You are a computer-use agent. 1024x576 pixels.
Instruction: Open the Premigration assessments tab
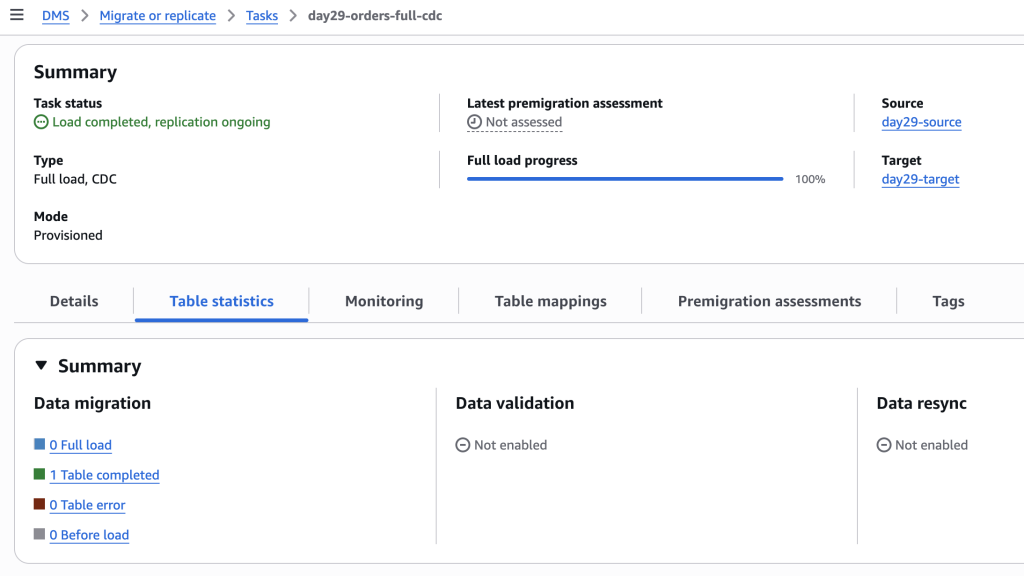(769, 301)
